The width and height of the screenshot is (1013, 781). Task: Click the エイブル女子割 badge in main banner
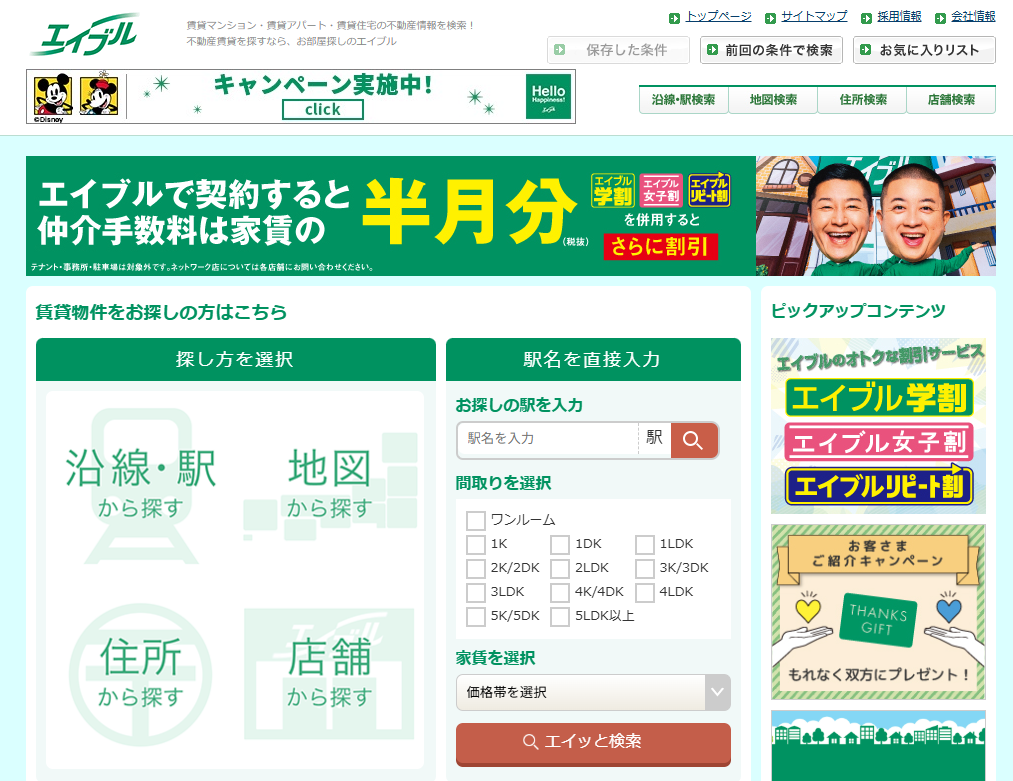coord(661,190)
